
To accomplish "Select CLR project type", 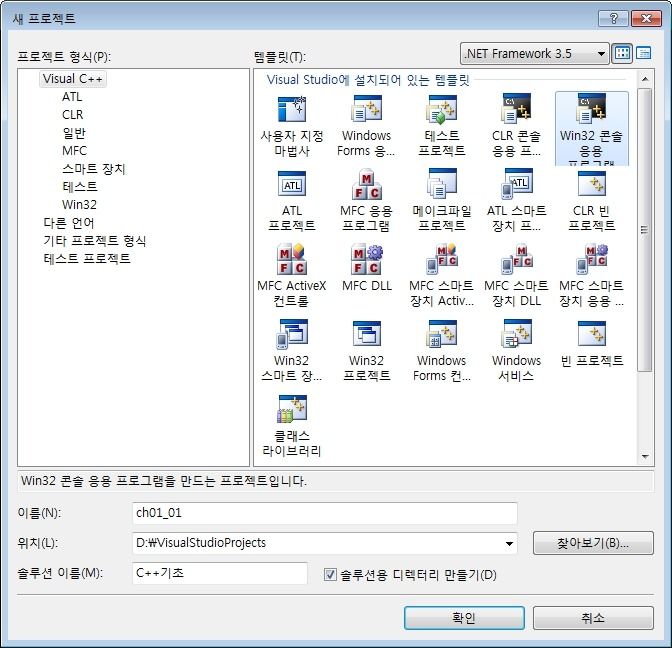I will pyautogui.click(x=72, y=115).
